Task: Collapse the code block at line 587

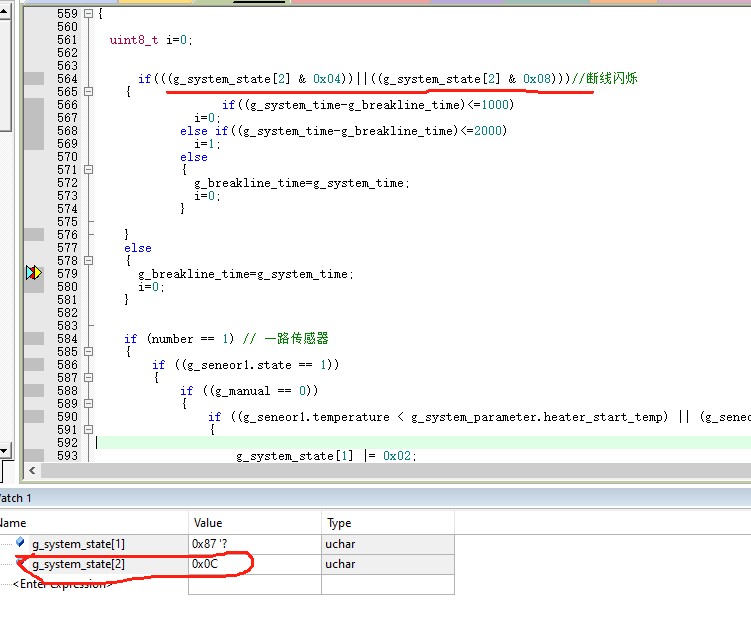Action: point(88,377)
